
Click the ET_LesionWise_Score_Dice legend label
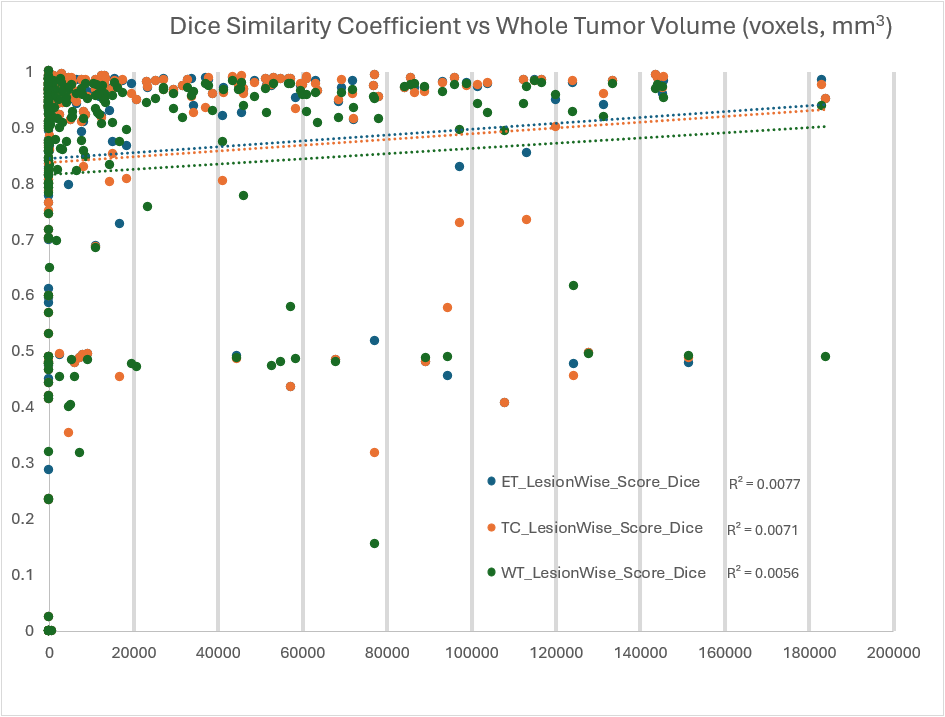600,482
